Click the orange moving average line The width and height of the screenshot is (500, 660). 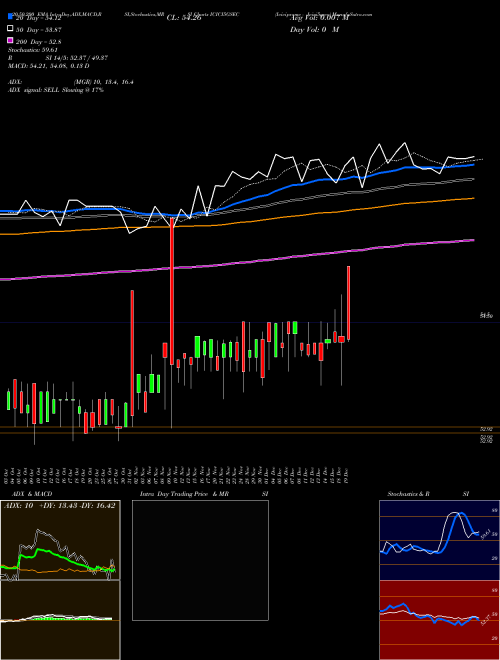[237, 222]
